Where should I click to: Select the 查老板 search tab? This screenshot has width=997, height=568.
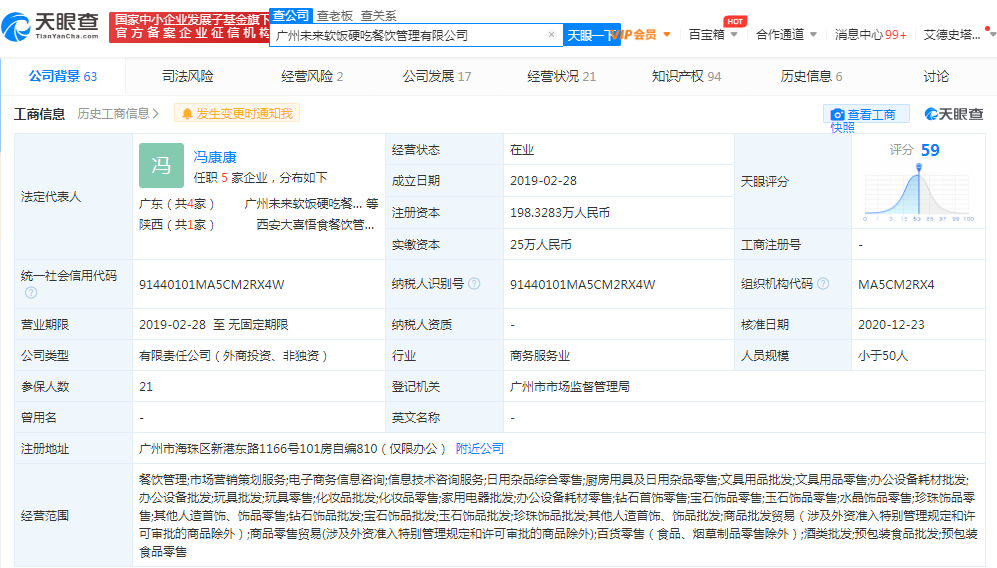(x=335, y=16)
